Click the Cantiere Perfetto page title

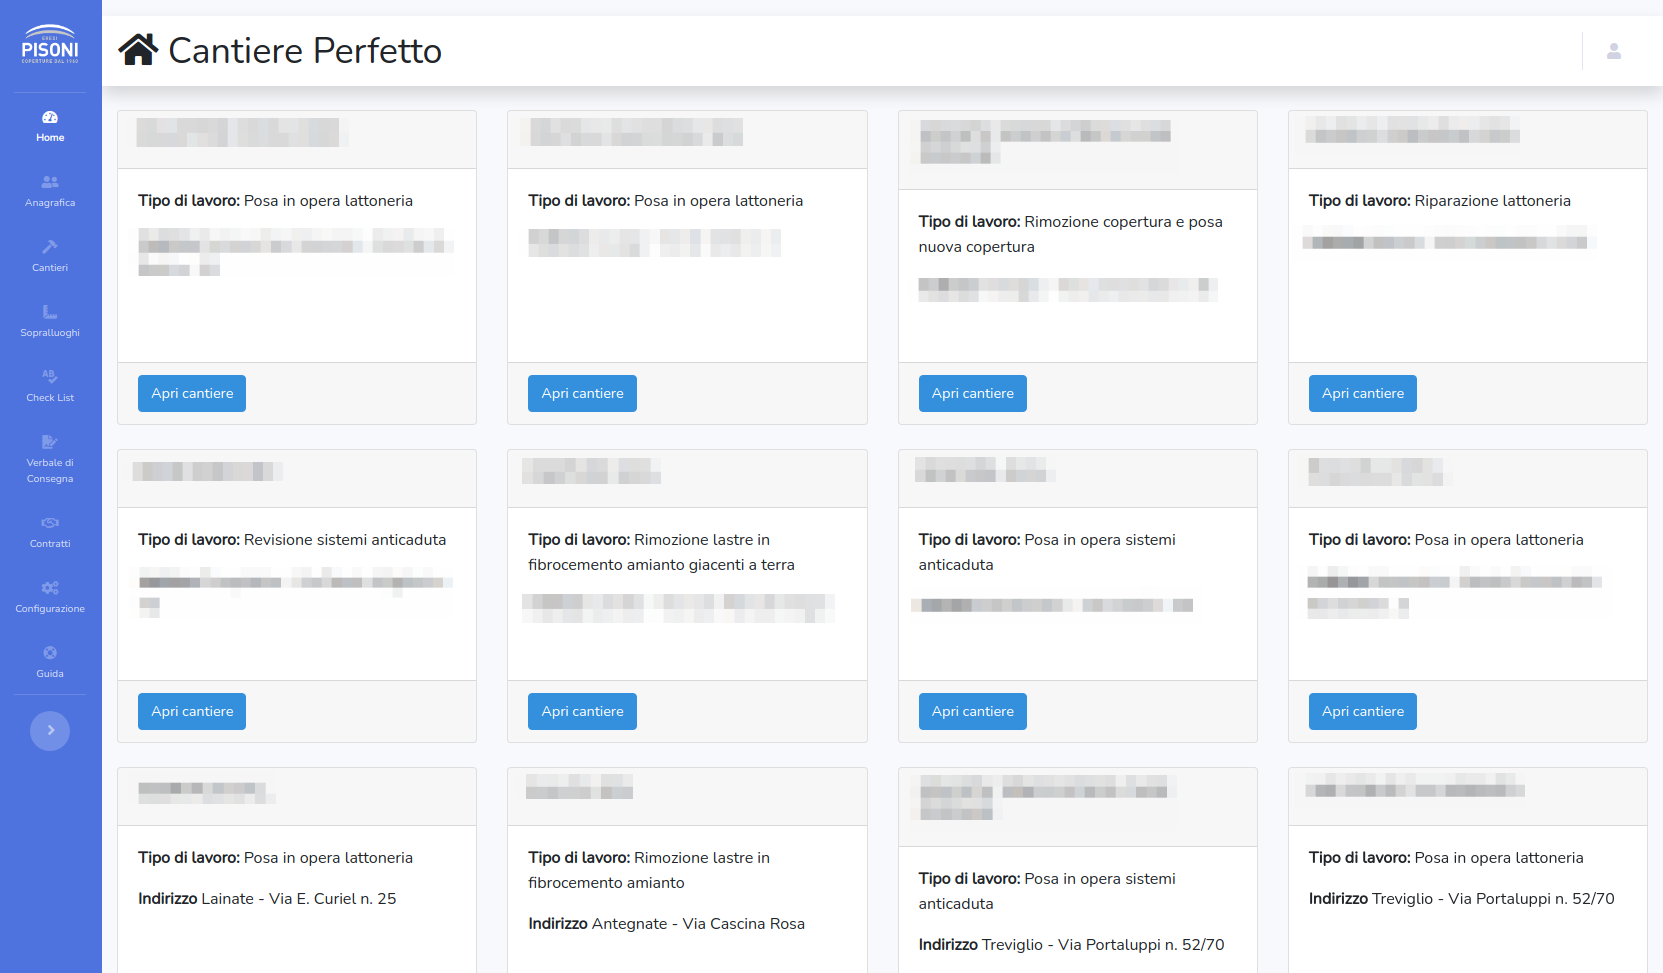click(x=305, y=51)
